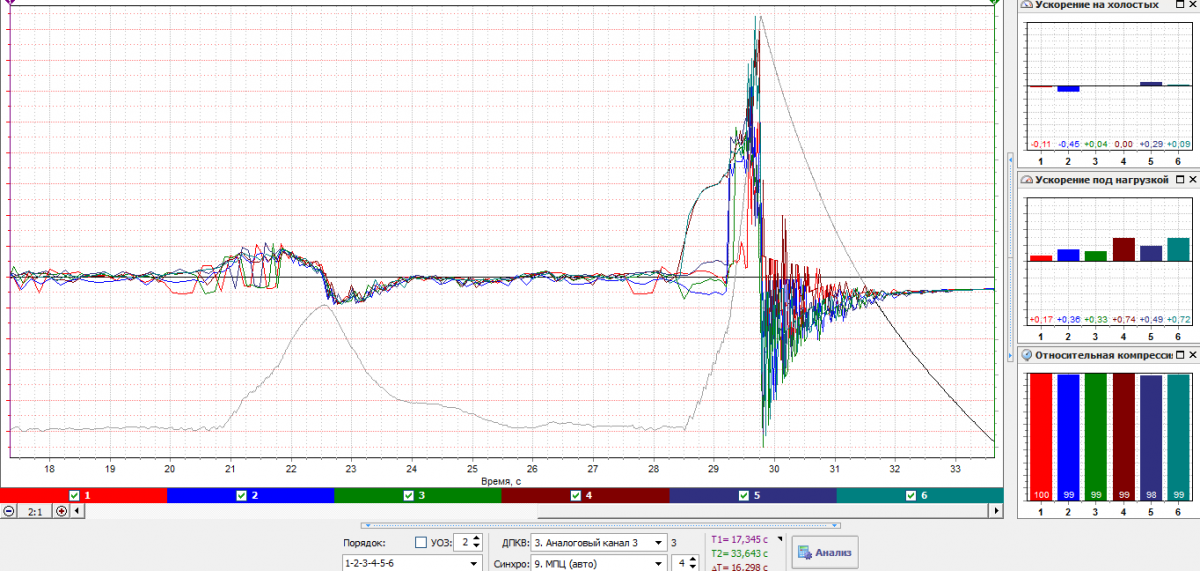Maximize the Ускорение под нагрузкой panel
The image size is (1200, 571).
coord(1179,180)
